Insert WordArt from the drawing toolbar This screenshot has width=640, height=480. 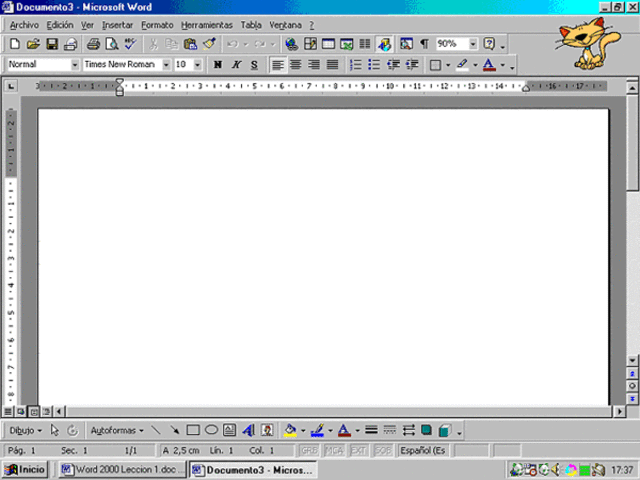(248, 430)
